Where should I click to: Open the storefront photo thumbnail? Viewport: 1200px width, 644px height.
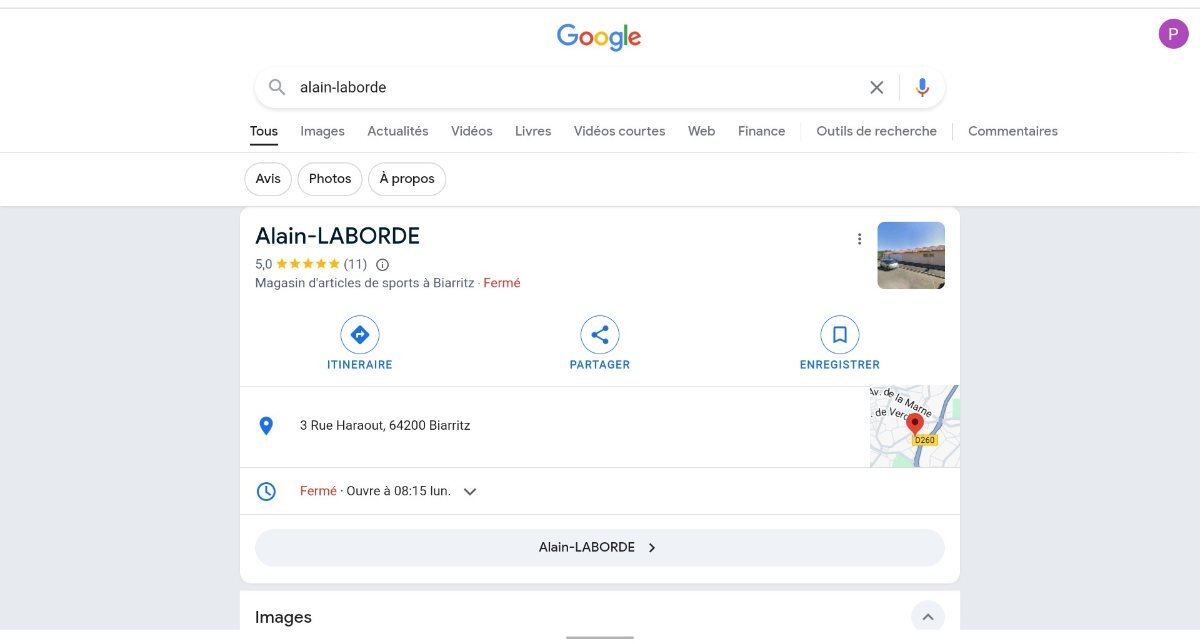coord(911,256)
